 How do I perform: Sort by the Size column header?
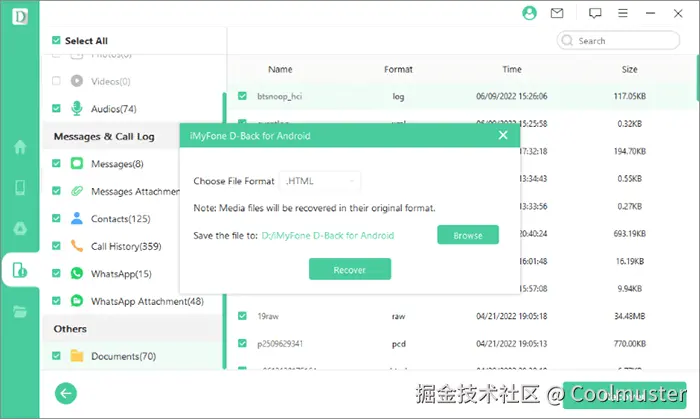coord(629,69)
